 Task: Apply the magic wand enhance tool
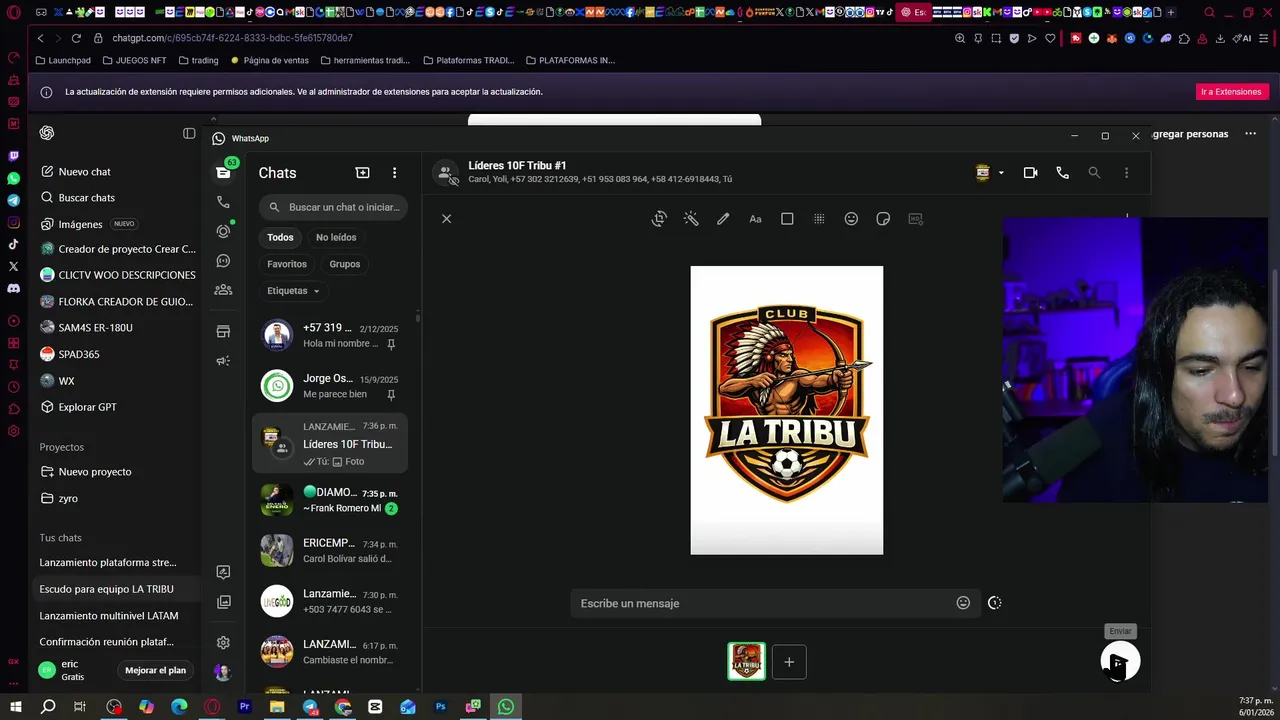[x=691, y=219]
